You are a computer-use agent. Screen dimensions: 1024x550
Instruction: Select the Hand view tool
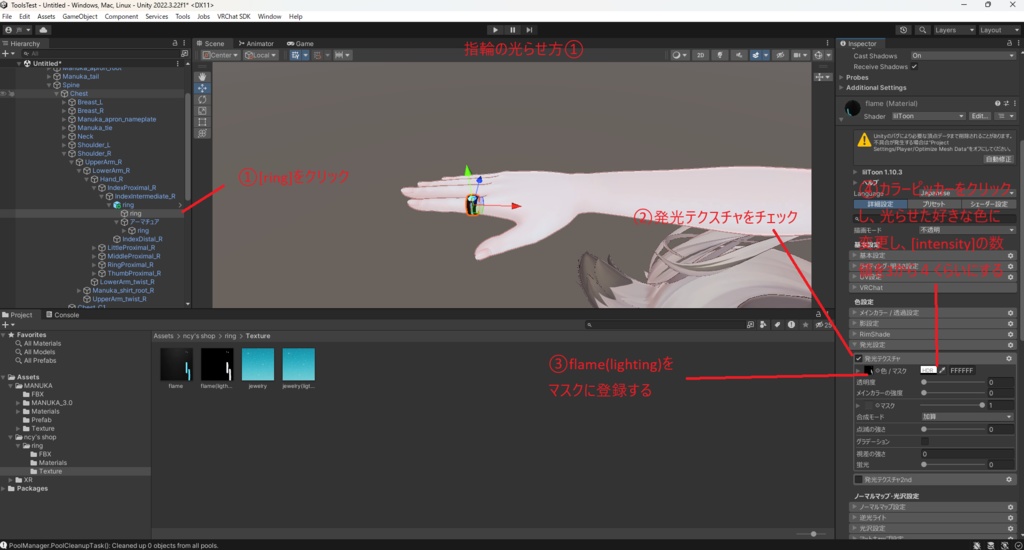[202, 77]
